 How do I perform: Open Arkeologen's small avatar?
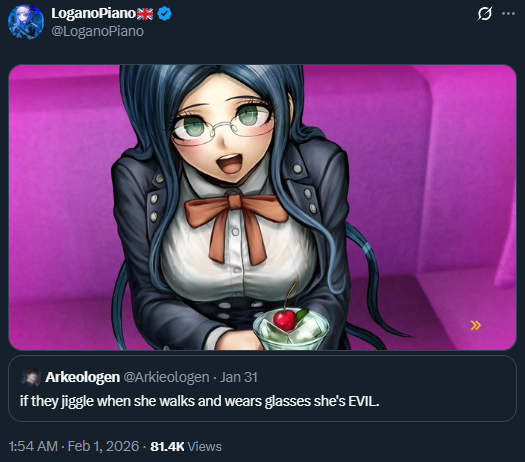31,377
